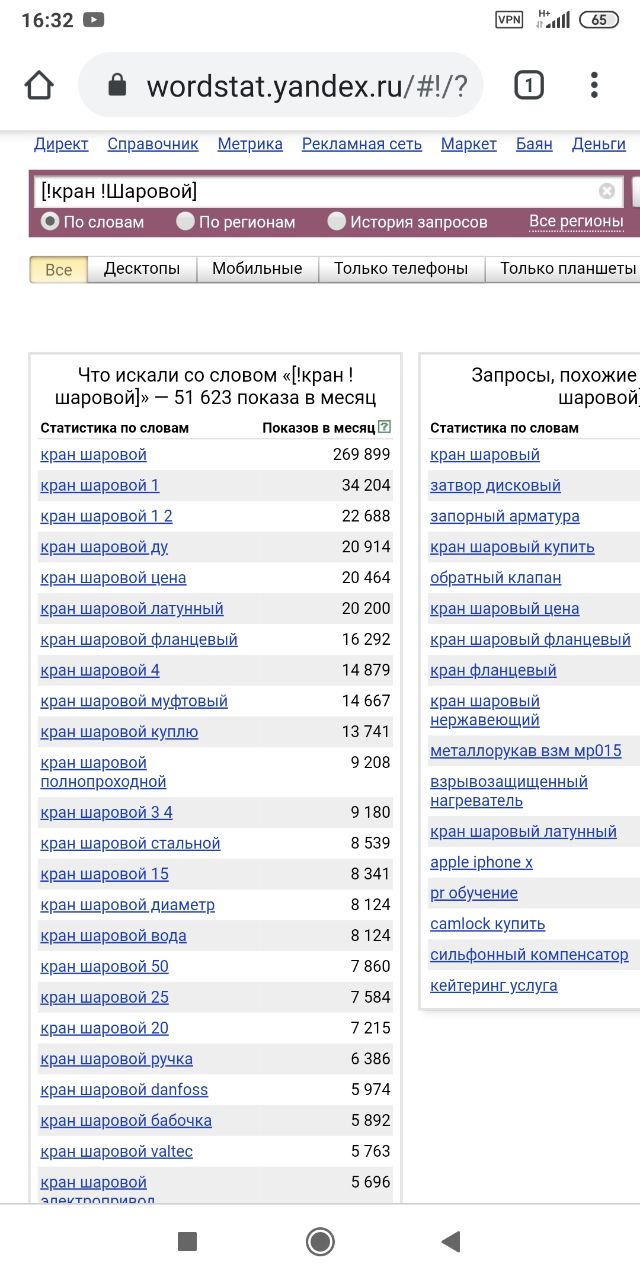Open similar query затвор дисковый
The width and height of the screenshot is (640, 1280).
(495, 486)
